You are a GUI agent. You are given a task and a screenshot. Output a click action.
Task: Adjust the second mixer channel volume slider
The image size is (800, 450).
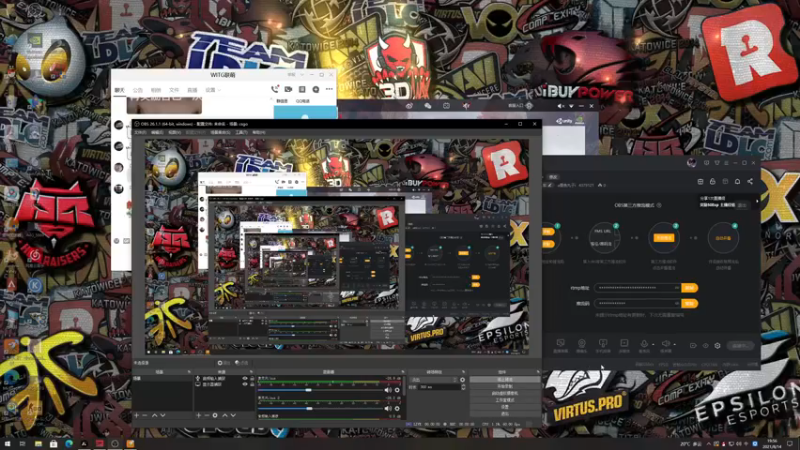point(320,408)
